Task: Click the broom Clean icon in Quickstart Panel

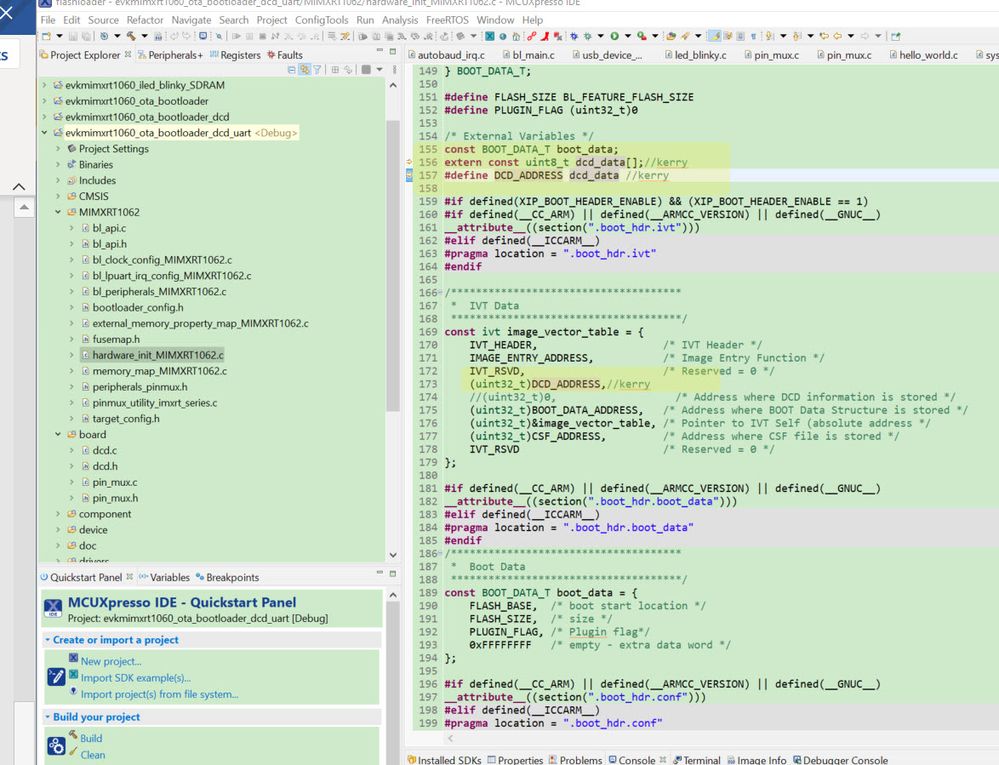Action: coord(73,752)
